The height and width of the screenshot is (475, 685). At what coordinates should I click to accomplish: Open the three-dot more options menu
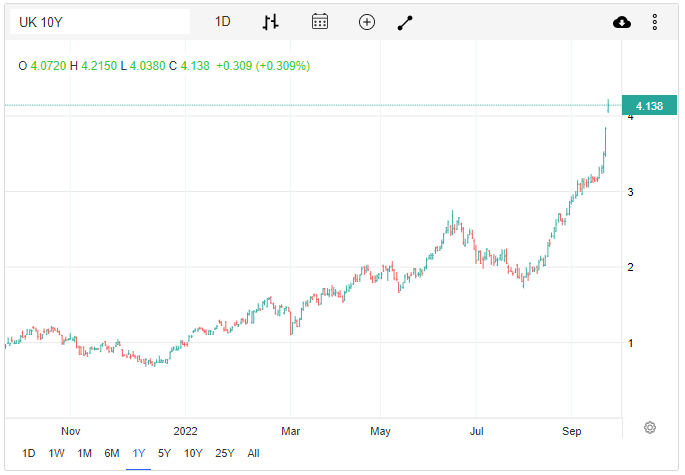[x=655, y=22]
